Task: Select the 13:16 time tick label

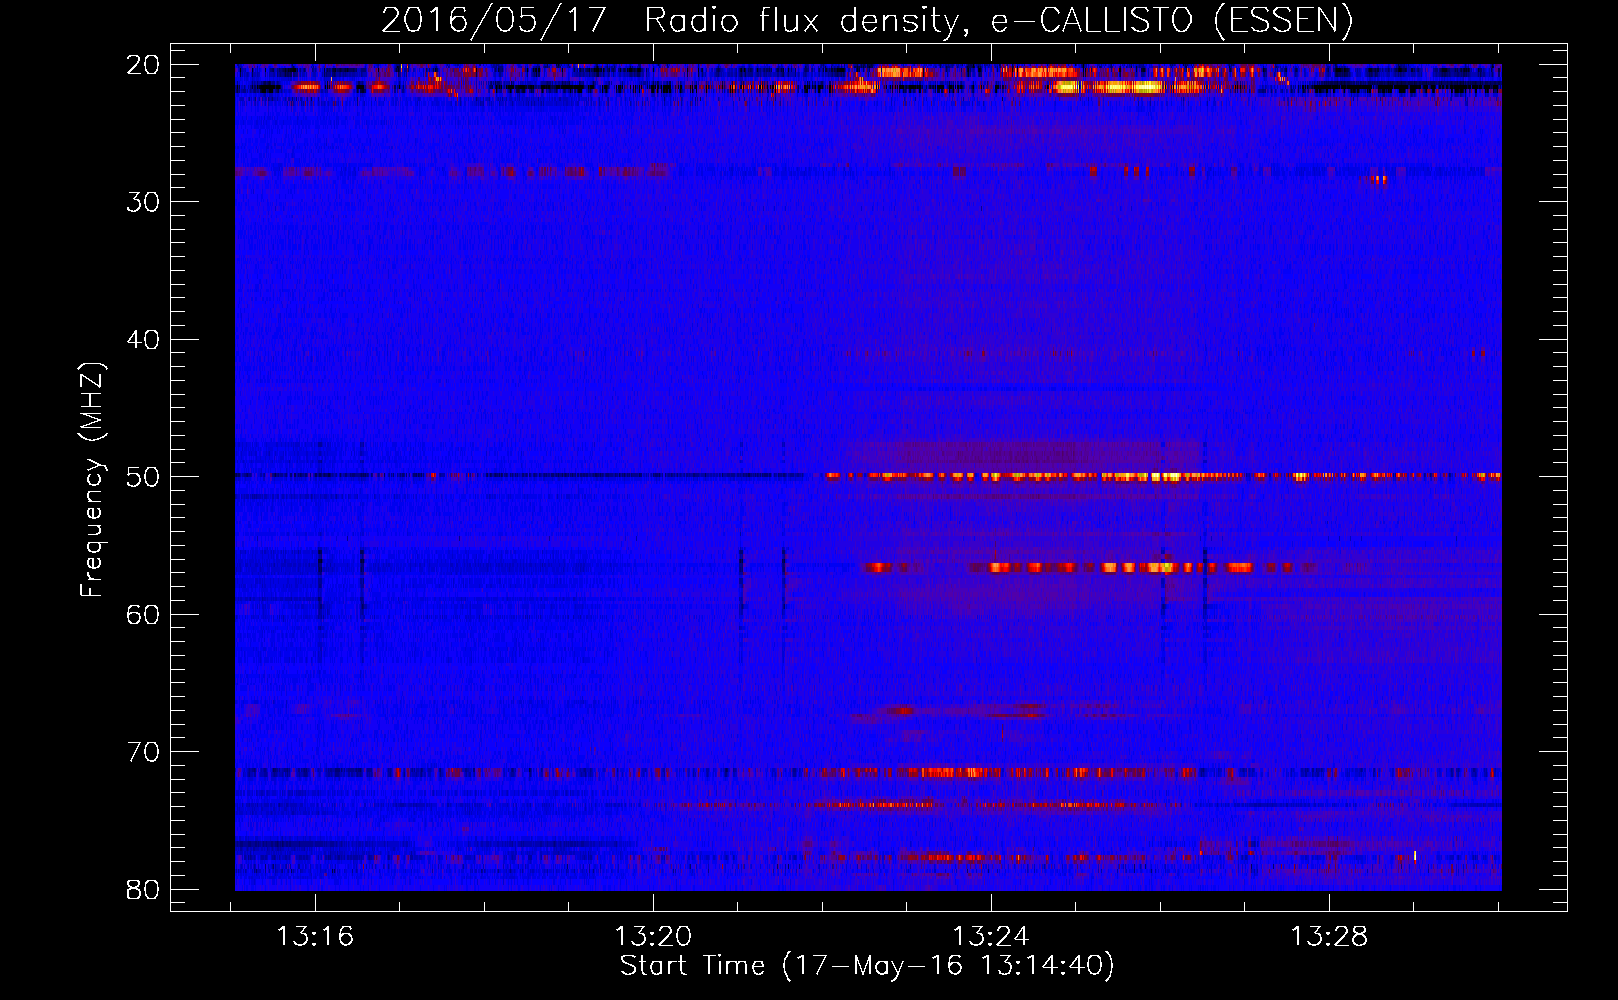Action: coord(315,937)
